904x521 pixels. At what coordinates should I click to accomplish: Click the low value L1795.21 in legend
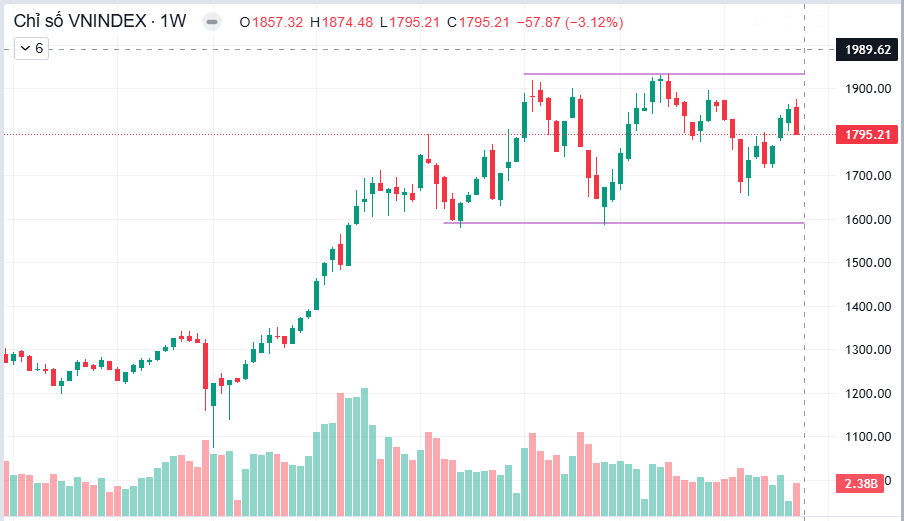pyautogui.click(x=409, y=22)
